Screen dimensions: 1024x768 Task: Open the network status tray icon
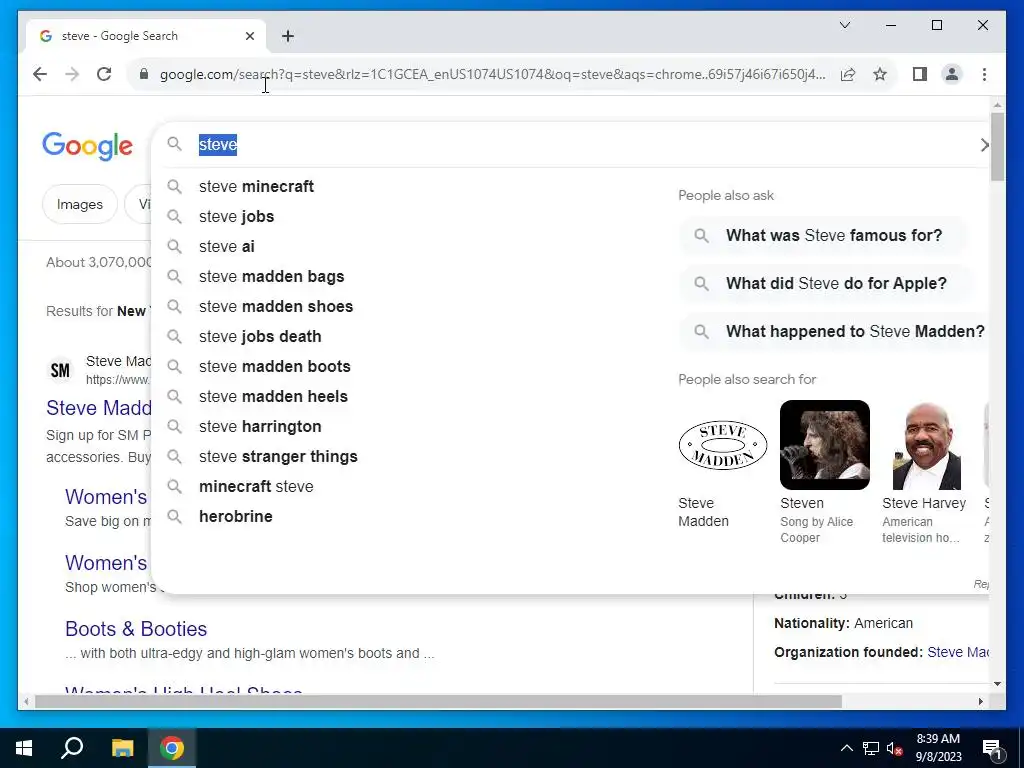871,748
